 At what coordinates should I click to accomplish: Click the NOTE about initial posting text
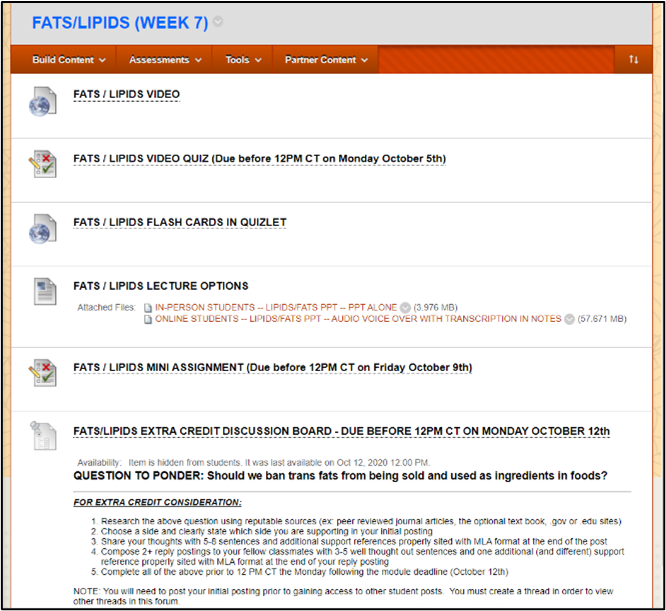(343, 596)
